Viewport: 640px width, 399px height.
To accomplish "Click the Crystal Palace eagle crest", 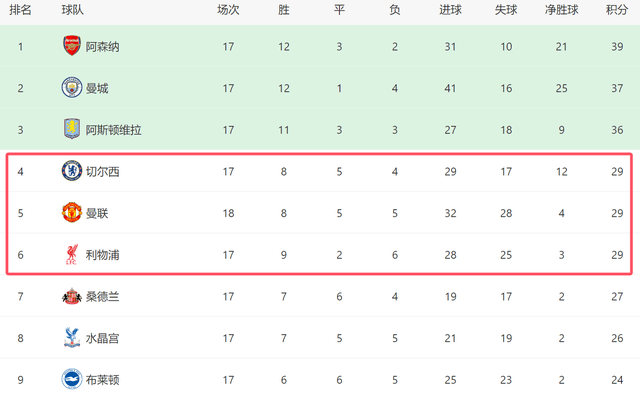I will (x=72, y=337).
